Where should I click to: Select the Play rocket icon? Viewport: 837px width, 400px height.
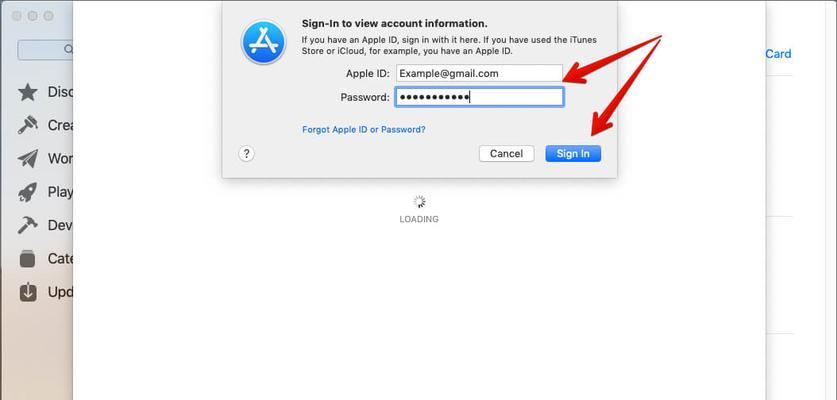27,192
